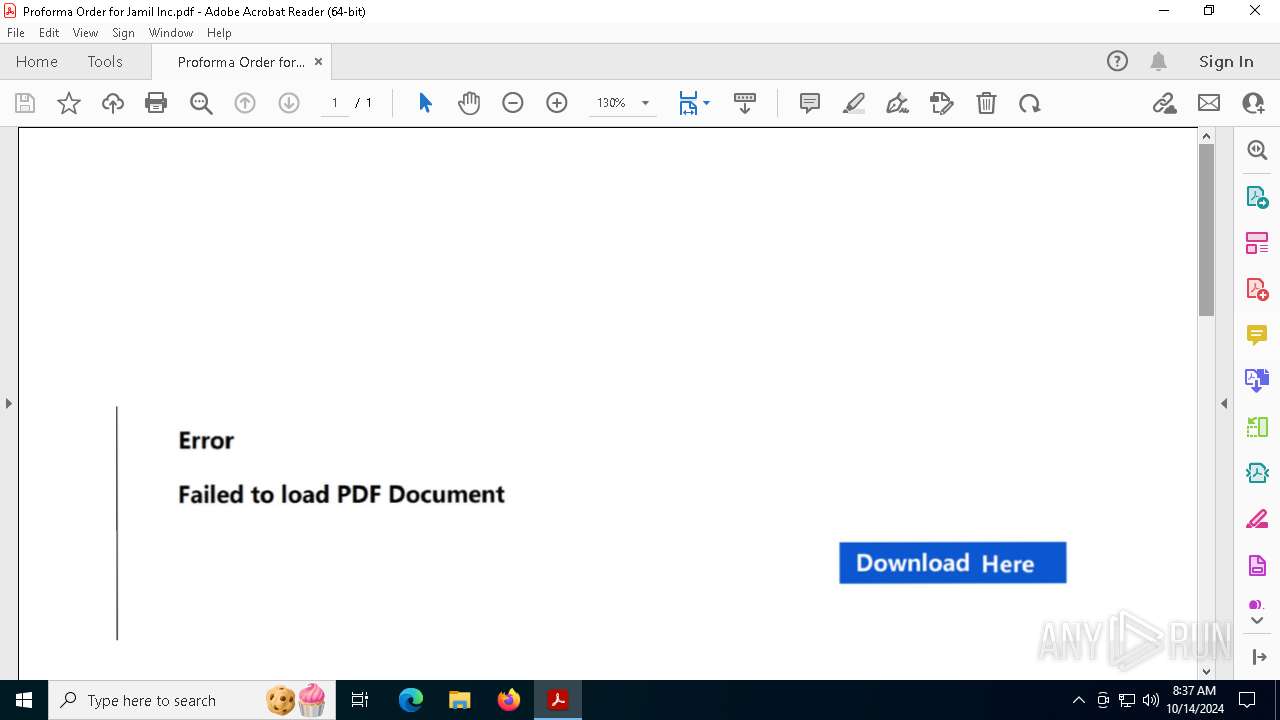The width and height of the screenshot is (1280, 720).
Task: Open Create PDF red tool
Action: 1257,289
